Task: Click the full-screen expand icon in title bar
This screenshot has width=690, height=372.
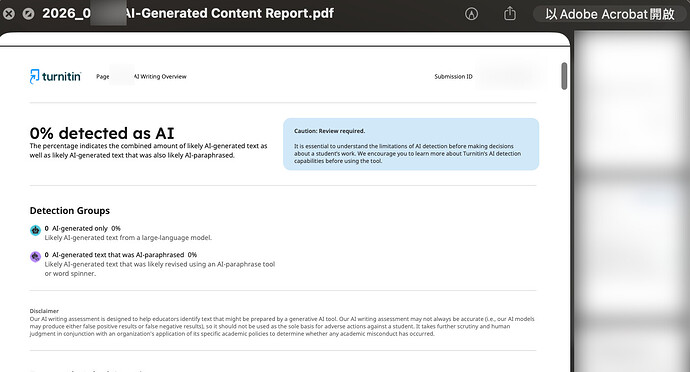Action: [x=28, y=14]
